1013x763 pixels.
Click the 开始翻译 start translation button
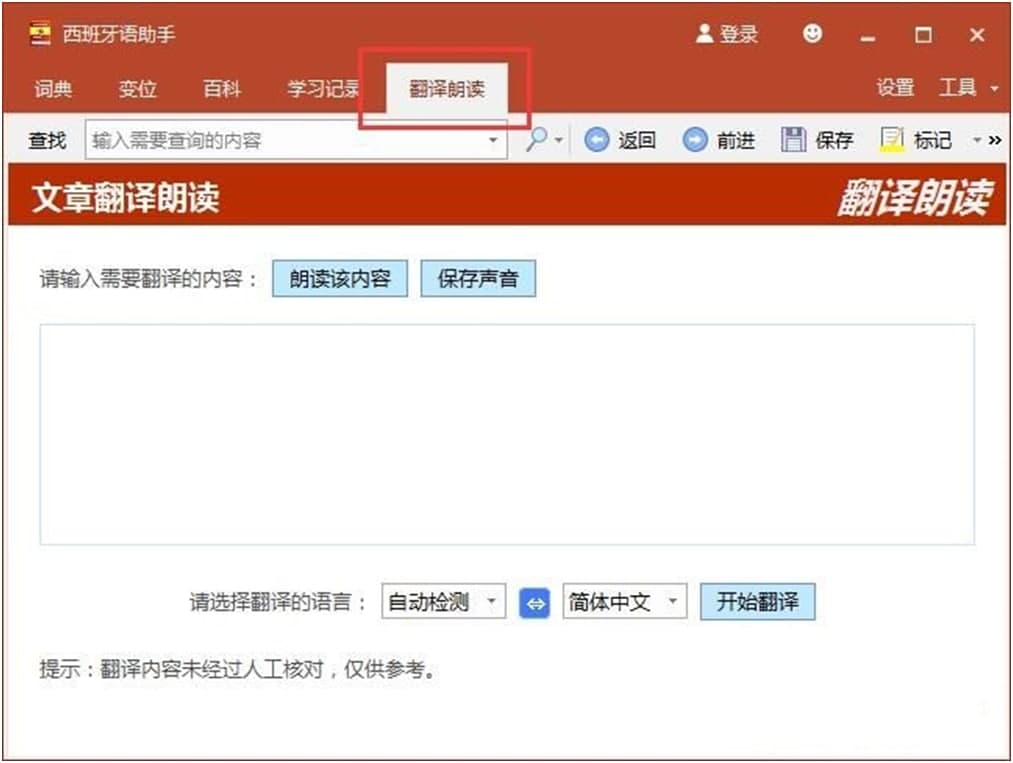pos(757,602)
